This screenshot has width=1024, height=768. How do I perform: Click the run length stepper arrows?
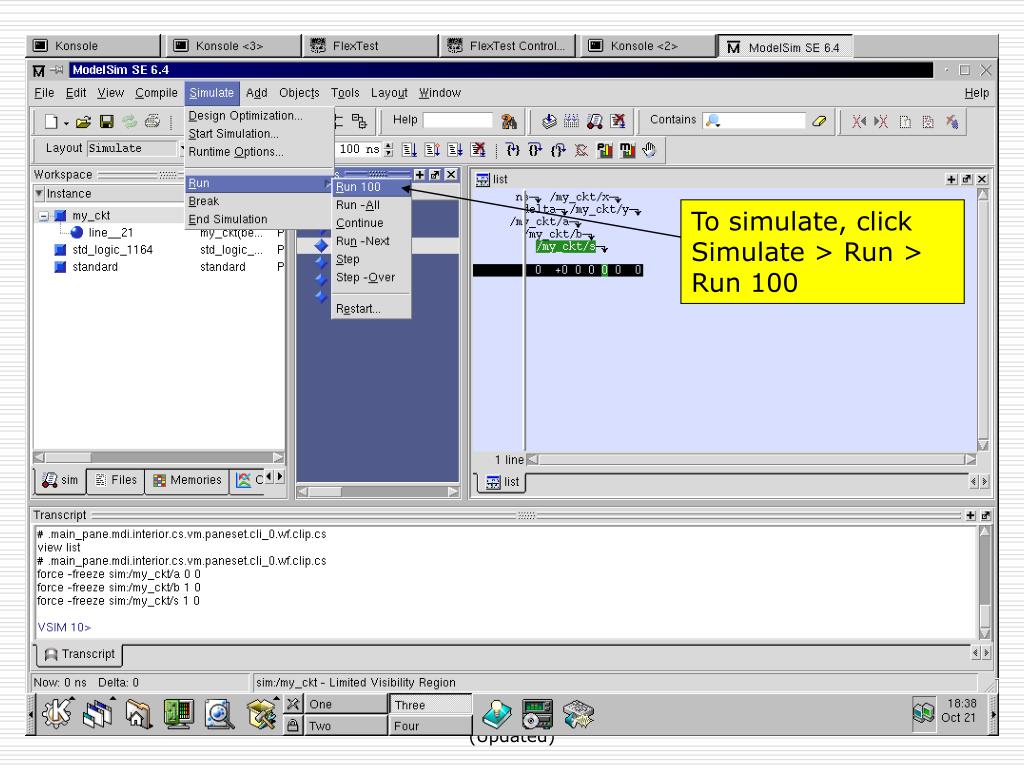(x=389, y=150)
